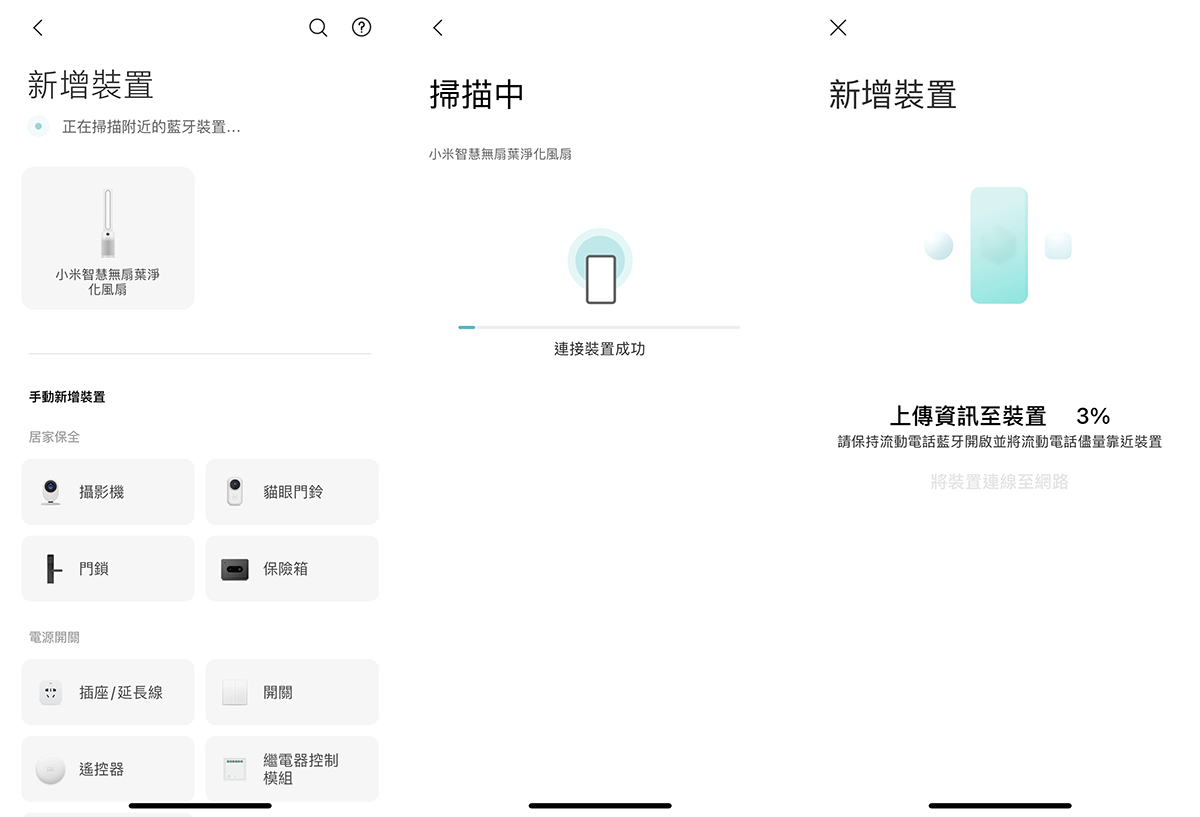
Task: Click the fan image in the discovered device card
Action: [108, 224]
